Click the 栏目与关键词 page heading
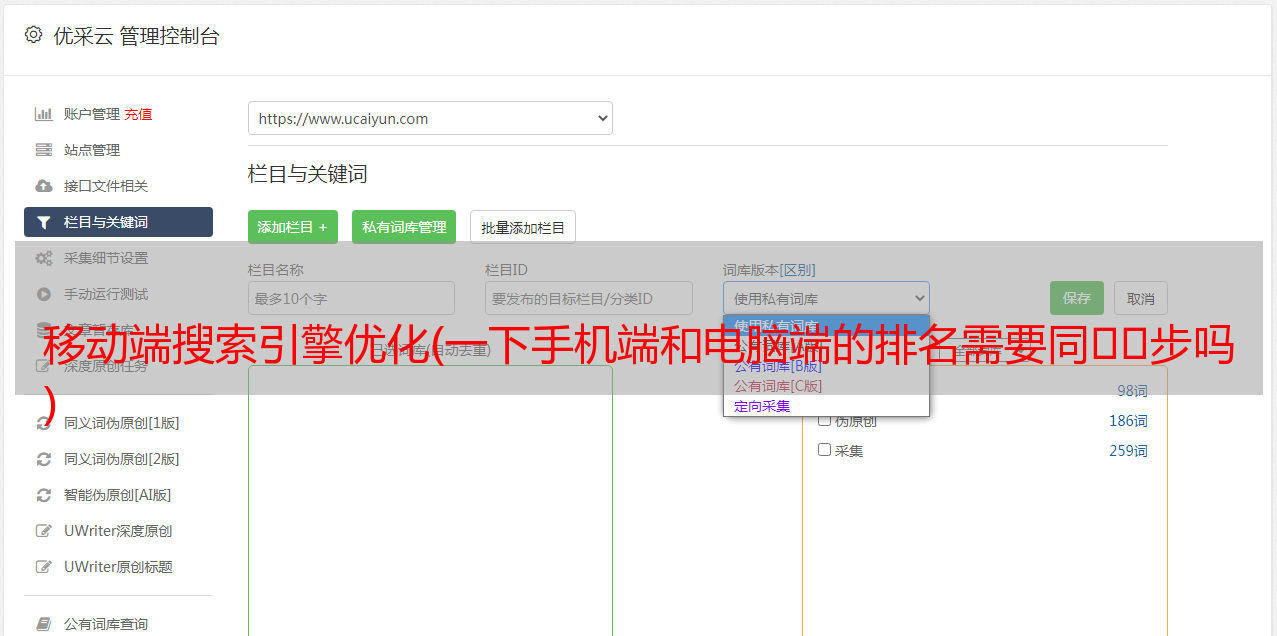Viewport: 1277px width, 636px height. point(308,174)
